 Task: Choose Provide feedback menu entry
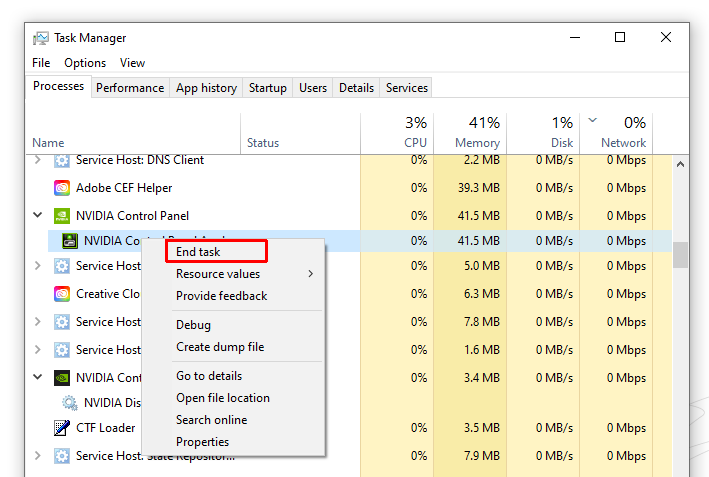click(x=233, y=296)
